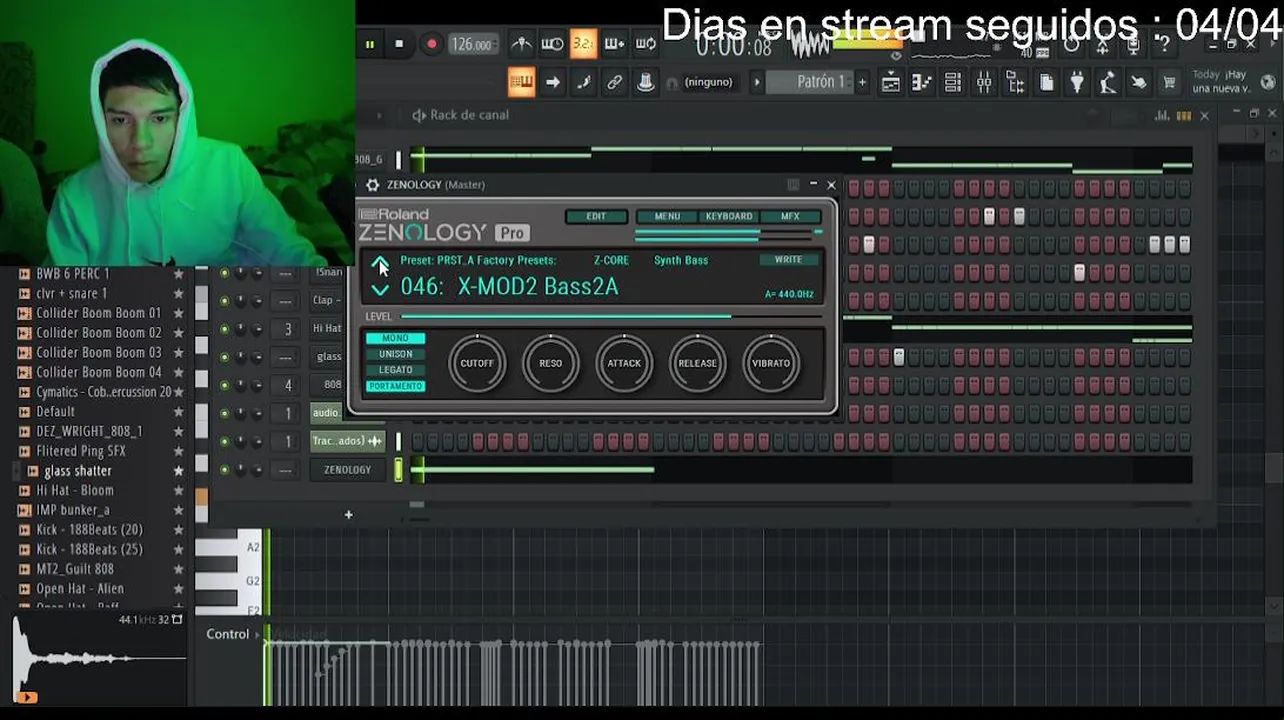This screenshot has width=1284, height=720.
Task: Select glass shatter in browser
Action: click(78, 471)
